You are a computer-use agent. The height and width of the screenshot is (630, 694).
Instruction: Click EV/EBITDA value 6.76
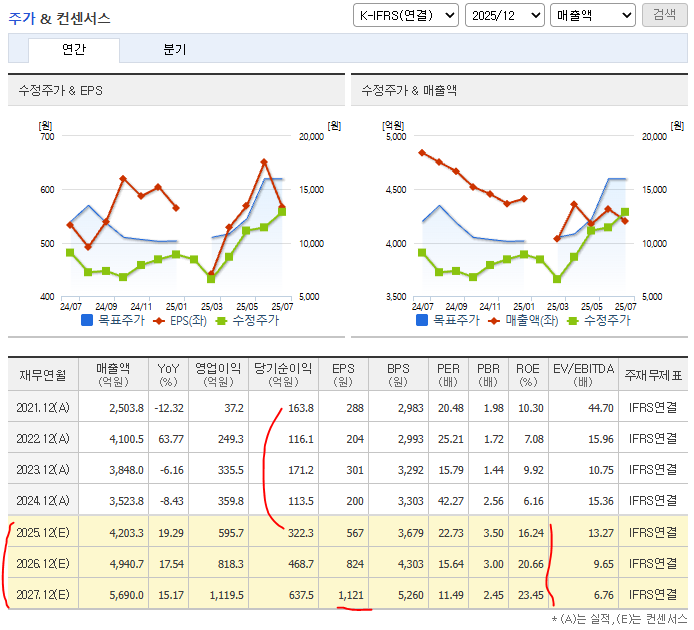[604, 595]
